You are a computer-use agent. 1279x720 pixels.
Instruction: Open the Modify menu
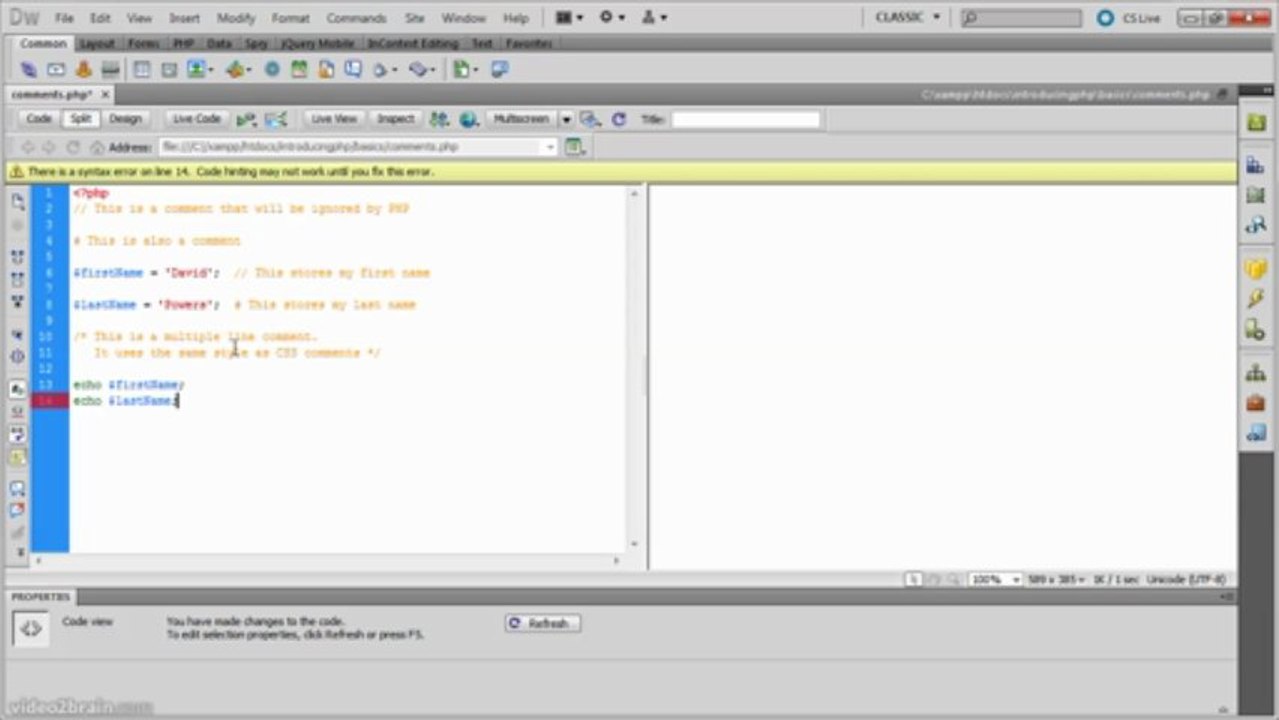coord(236,18)
